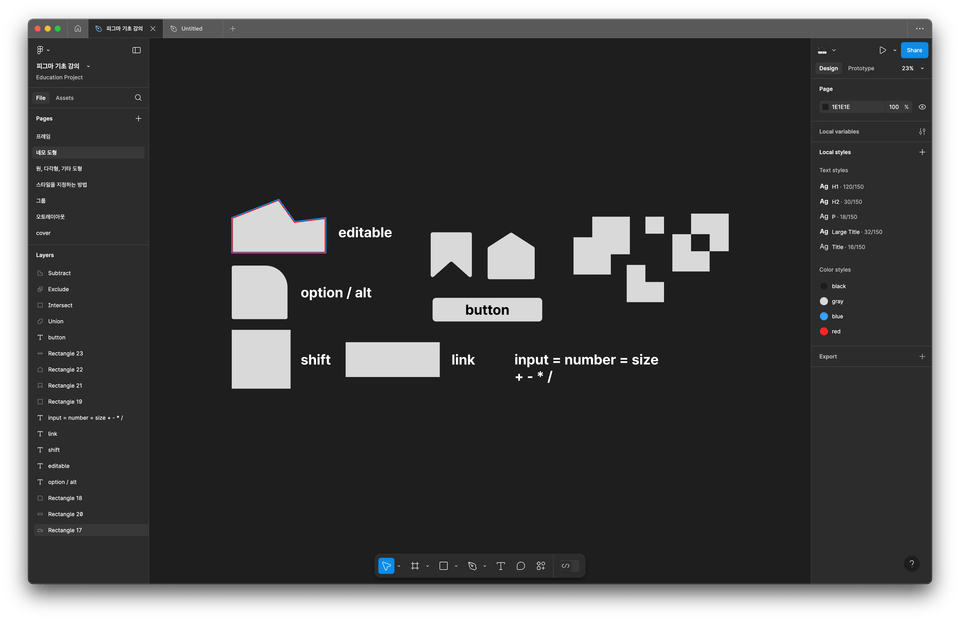Add an export setting with plus icon

(922, 356)
